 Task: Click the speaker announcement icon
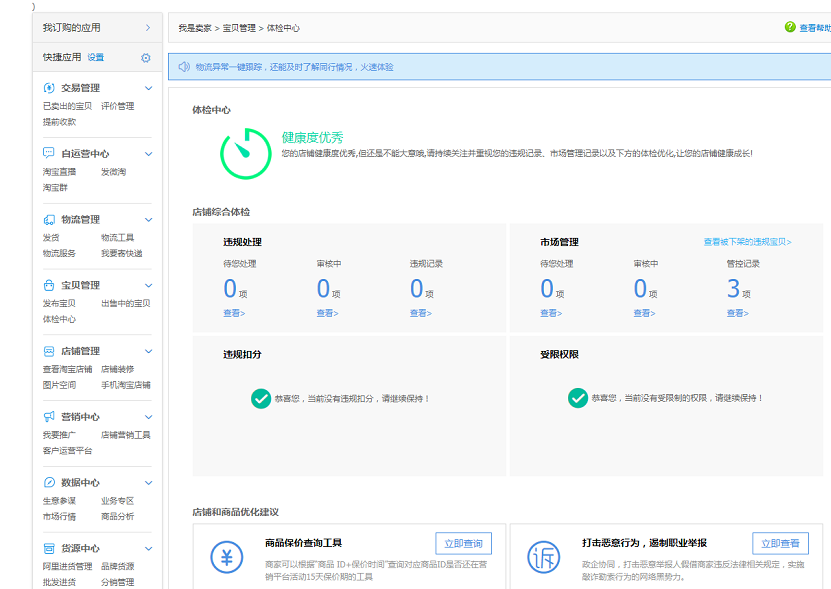pos(184,67)
